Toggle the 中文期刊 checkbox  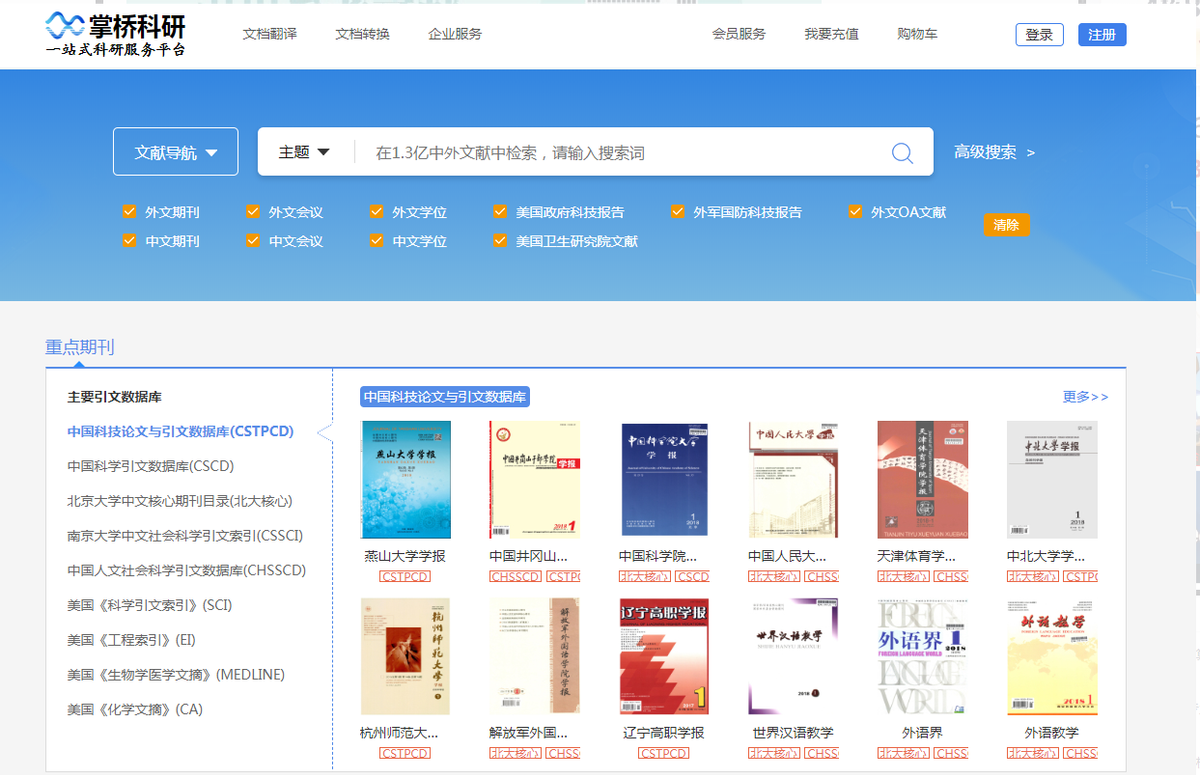tap(129, 241)
